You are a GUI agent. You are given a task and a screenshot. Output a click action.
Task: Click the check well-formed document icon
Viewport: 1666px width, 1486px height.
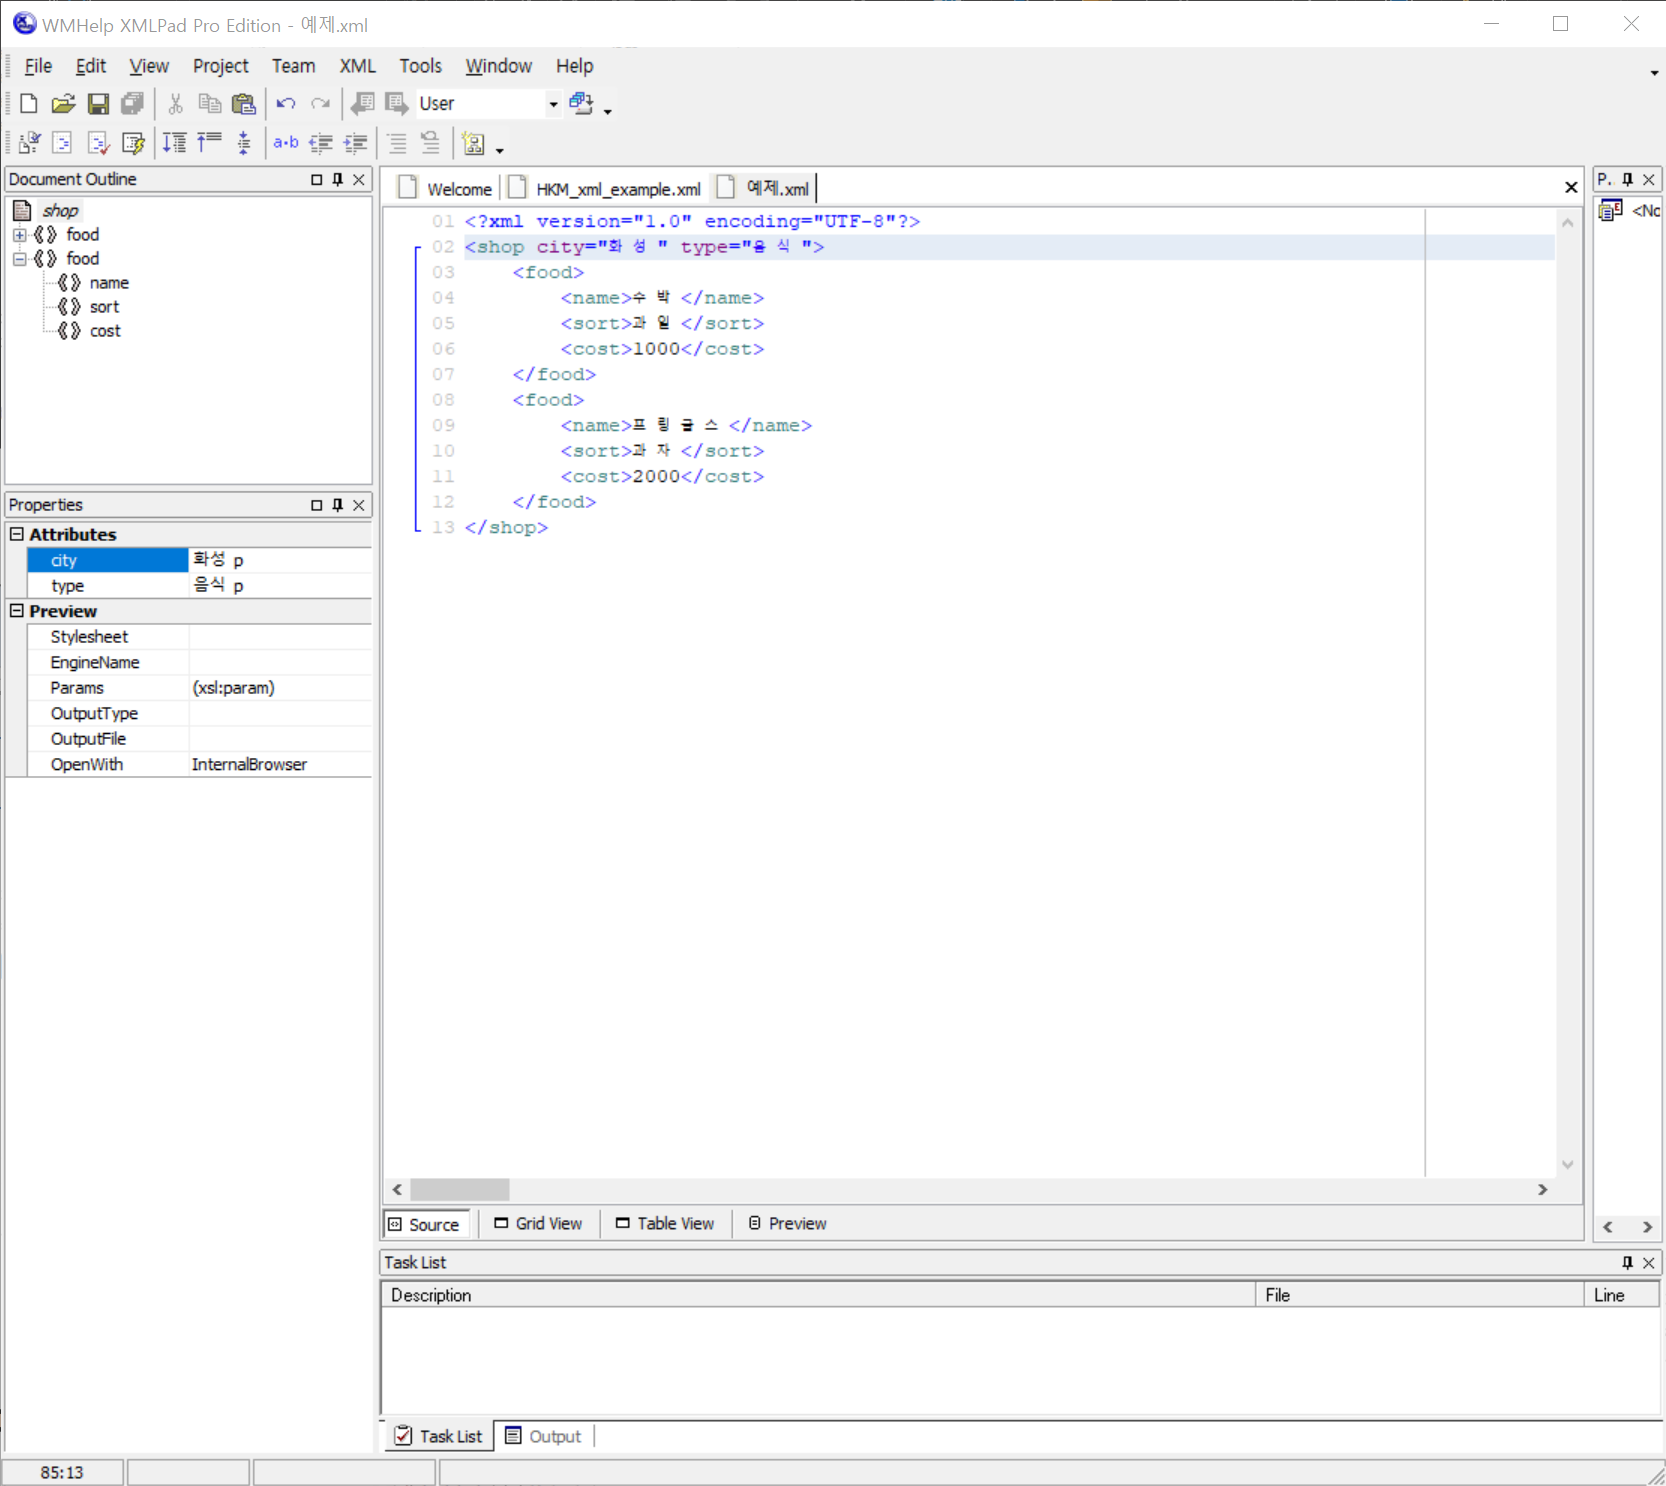(x=29, y=143)
